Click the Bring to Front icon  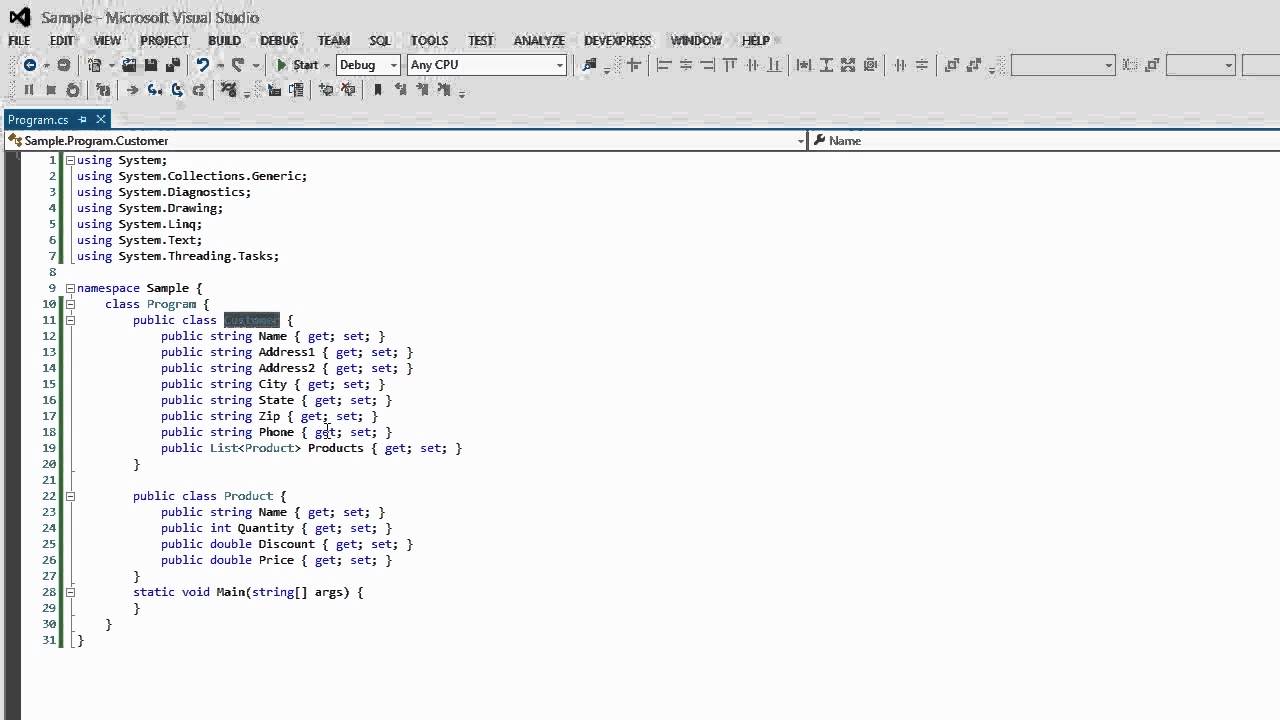951,65
